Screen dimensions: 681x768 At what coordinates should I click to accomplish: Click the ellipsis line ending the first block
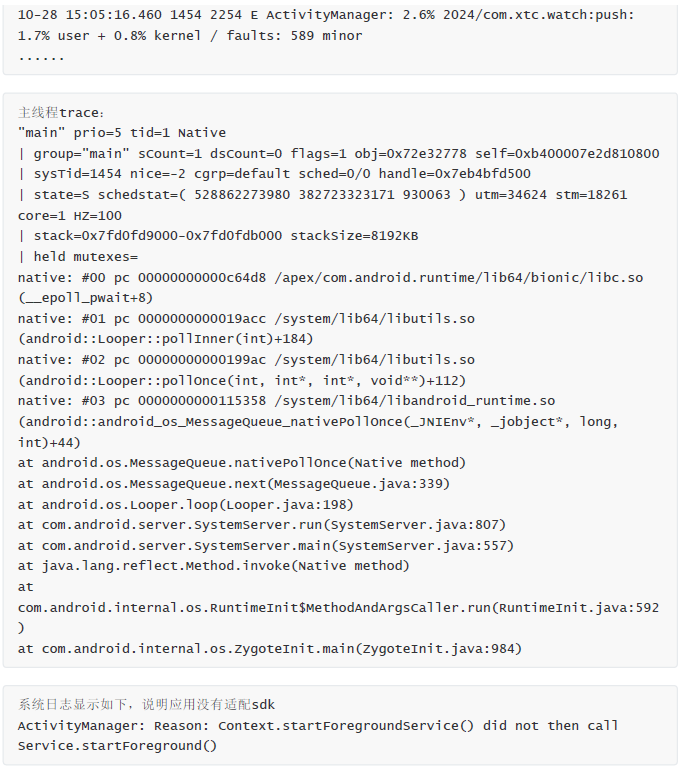[41, 56]
